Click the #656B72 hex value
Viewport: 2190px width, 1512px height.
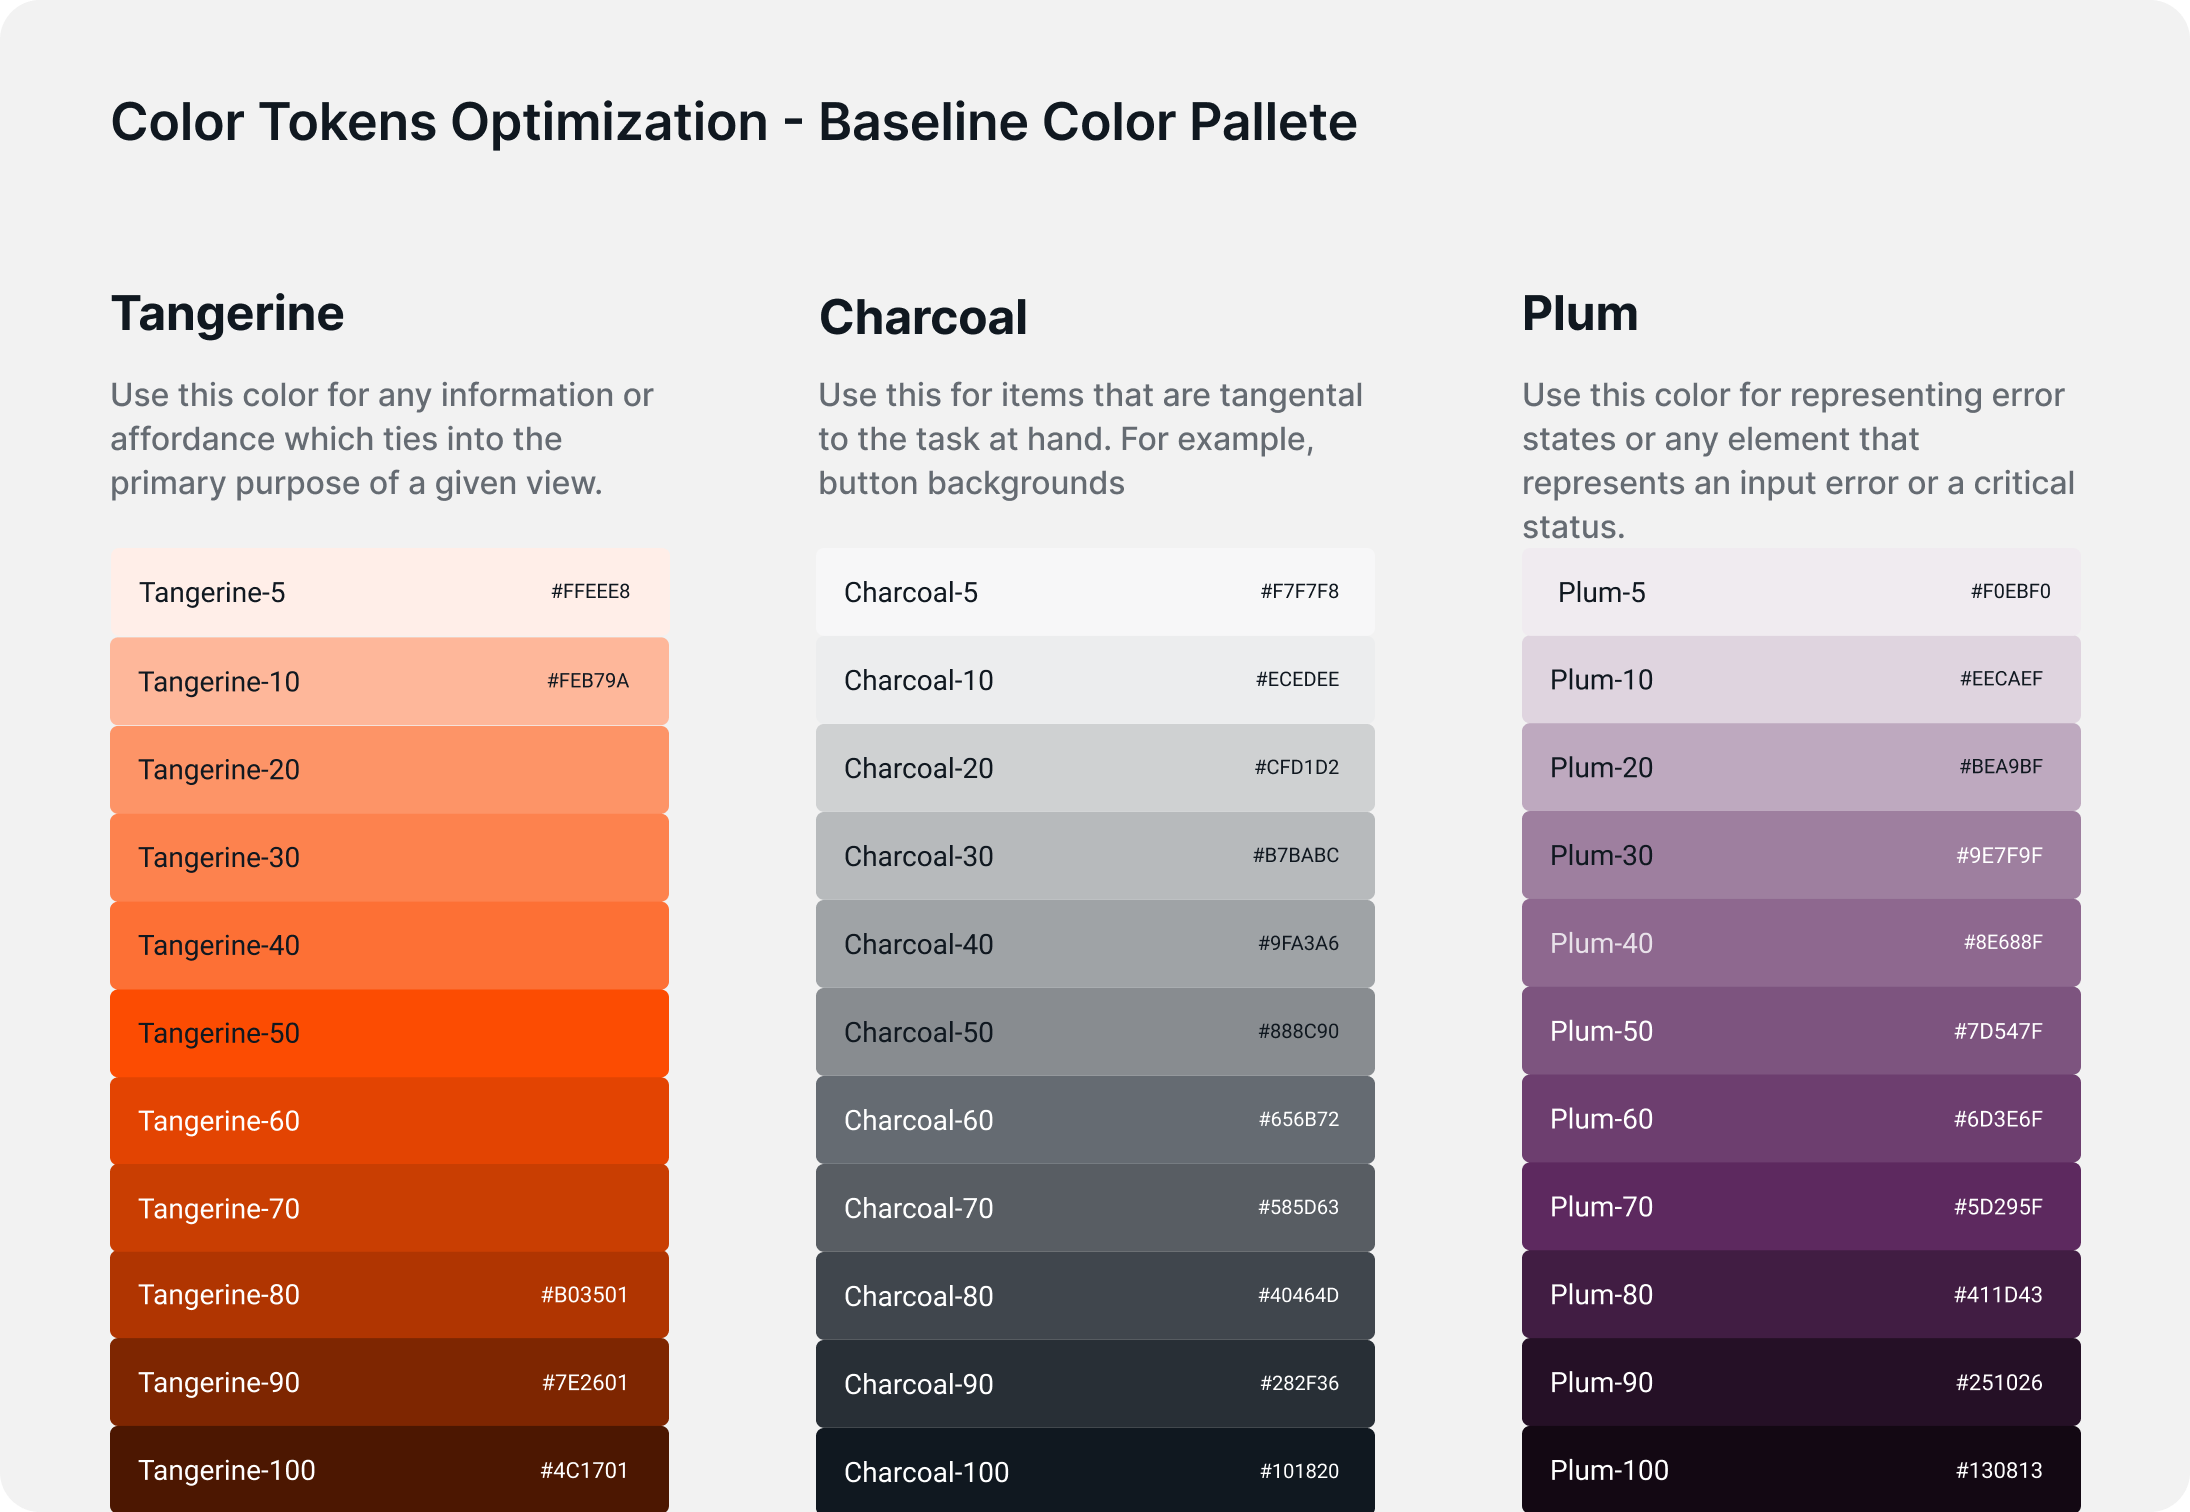pyautogui.click(x=1298, y=1119)
